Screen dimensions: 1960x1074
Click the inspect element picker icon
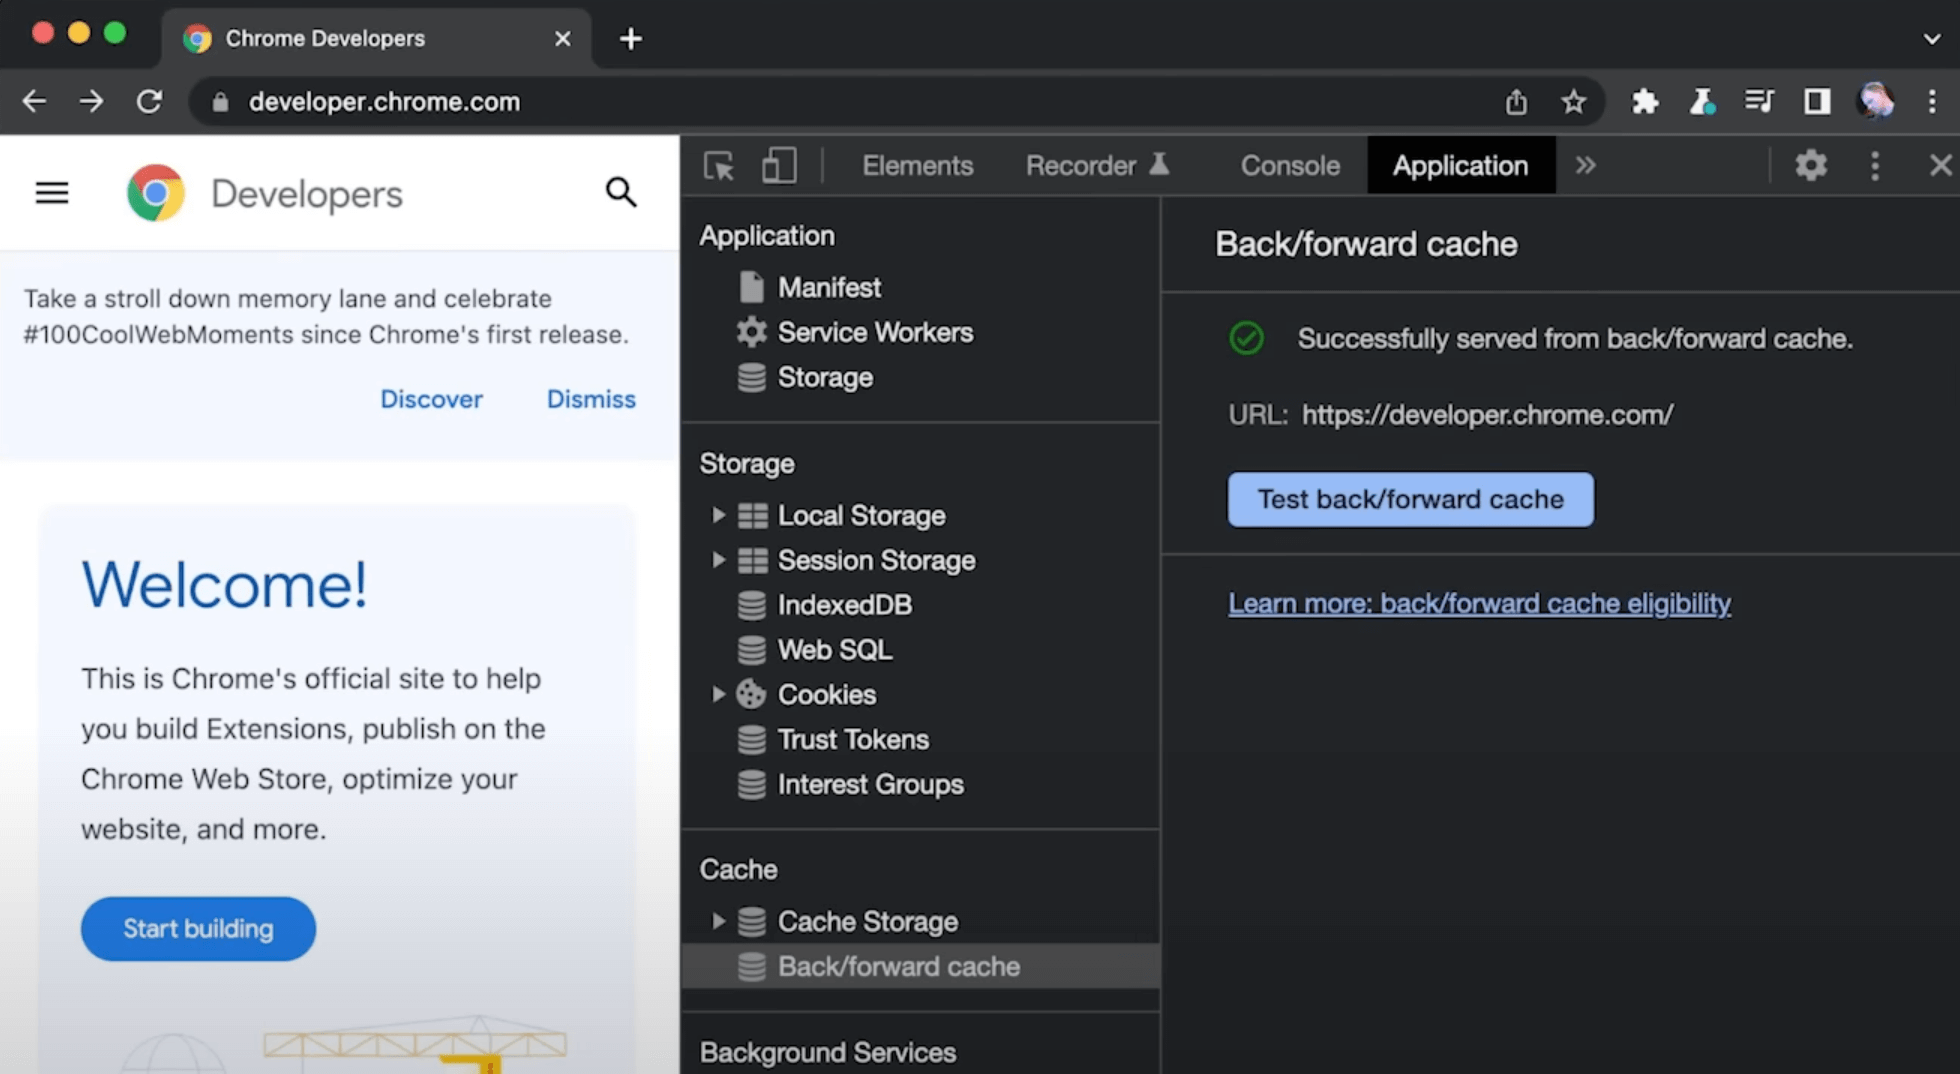pos(718,165)
